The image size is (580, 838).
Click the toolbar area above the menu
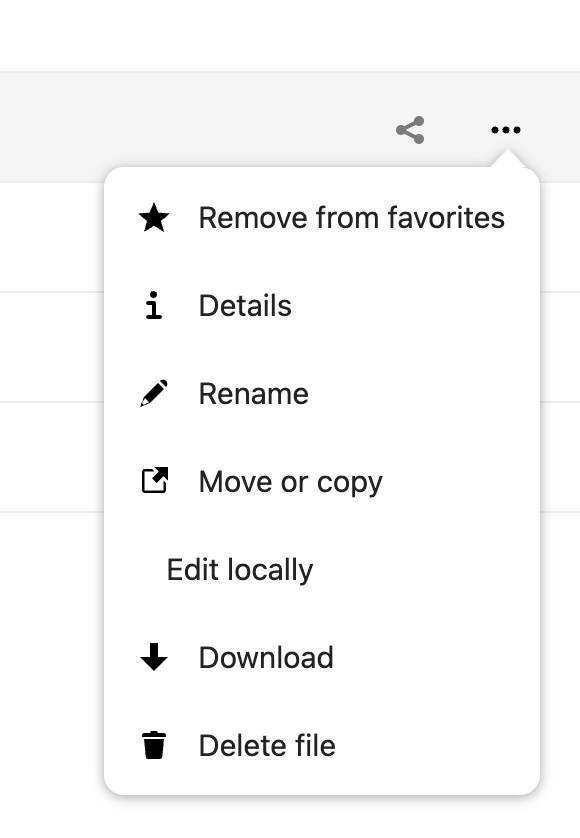pyautogui.click(x=200, y=126)
